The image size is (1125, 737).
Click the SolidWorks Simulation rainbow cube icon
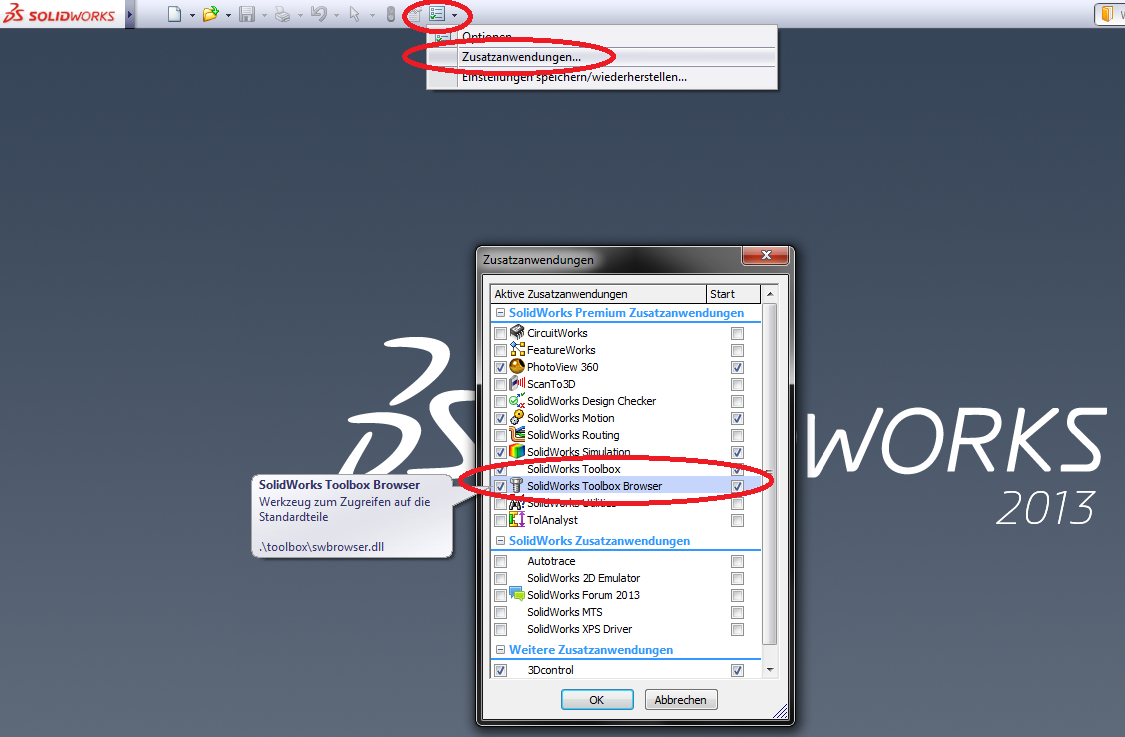pos(517,451)
